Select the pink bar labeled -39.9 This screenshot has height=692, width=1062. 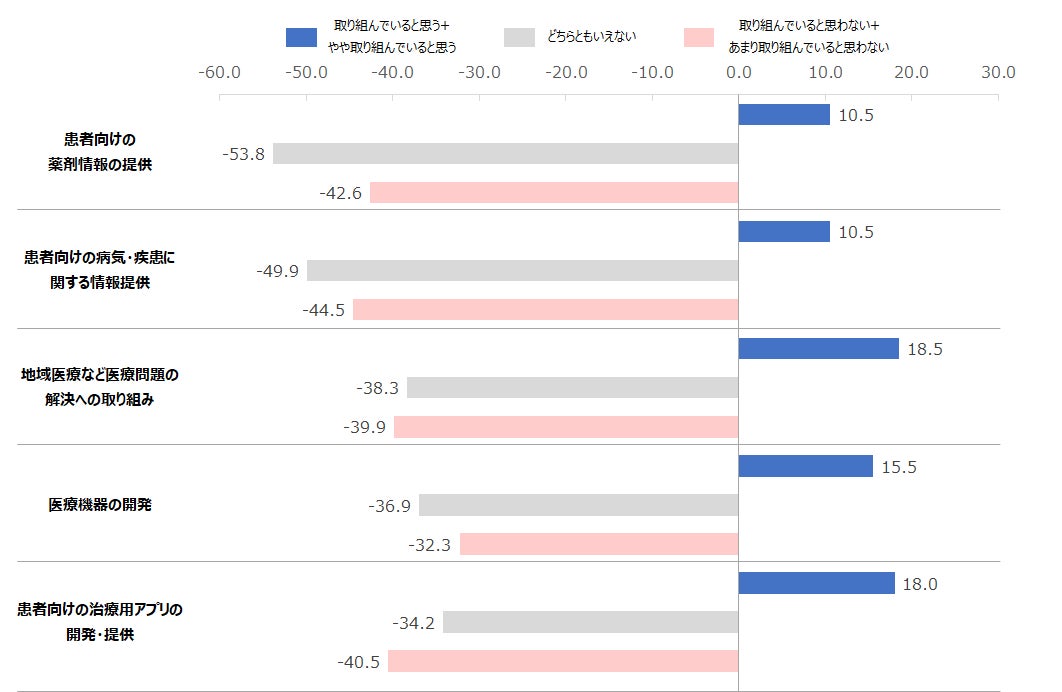pos(565,427)
